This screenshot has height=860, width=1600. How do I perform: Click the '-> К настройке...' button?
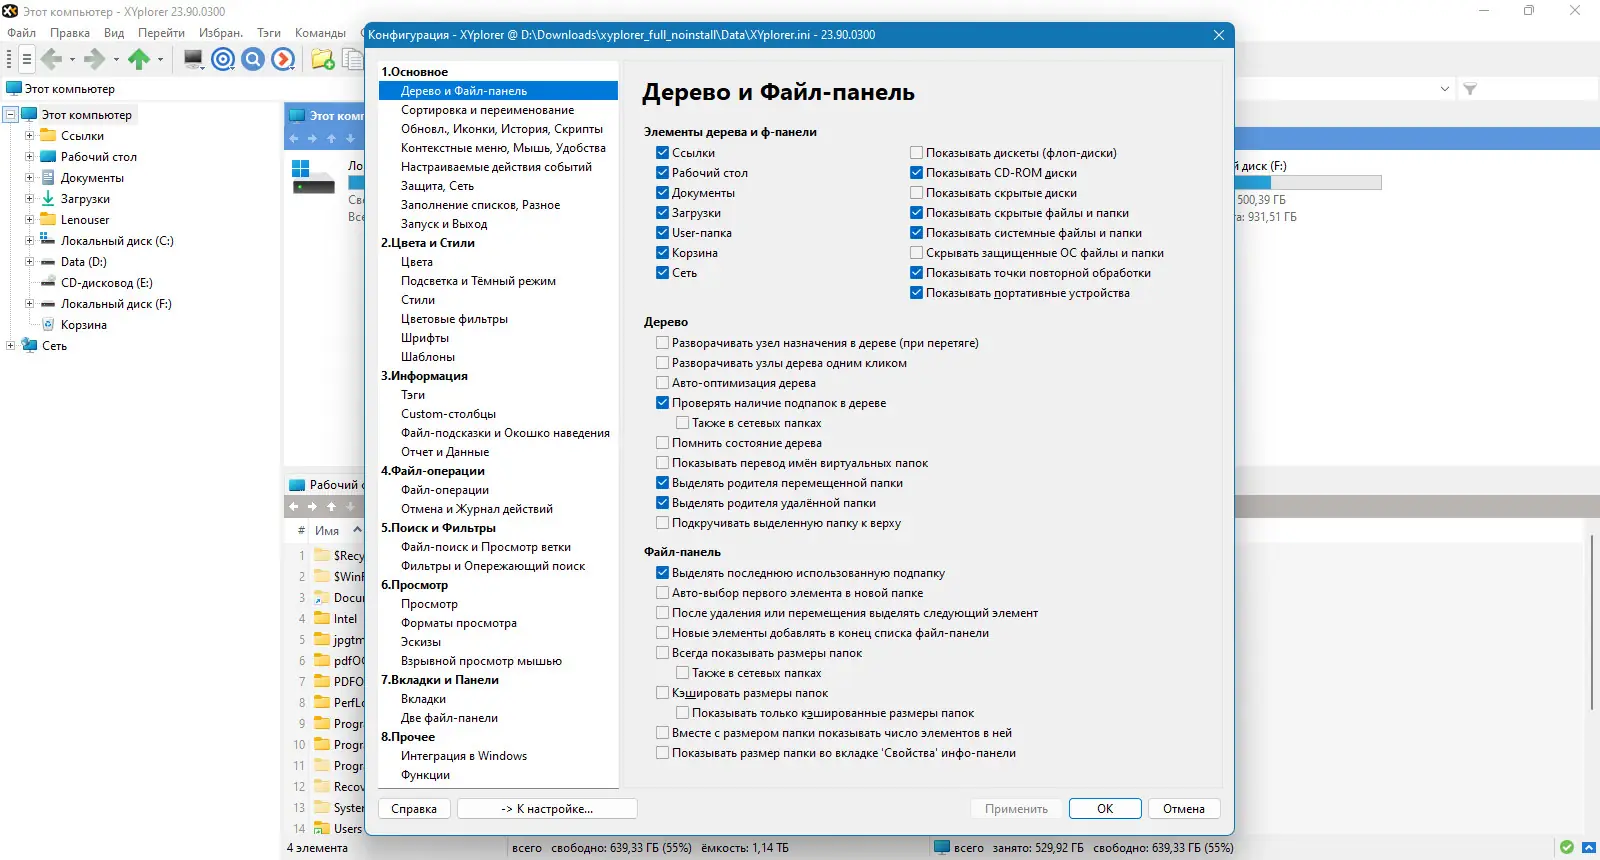[547, 809]
